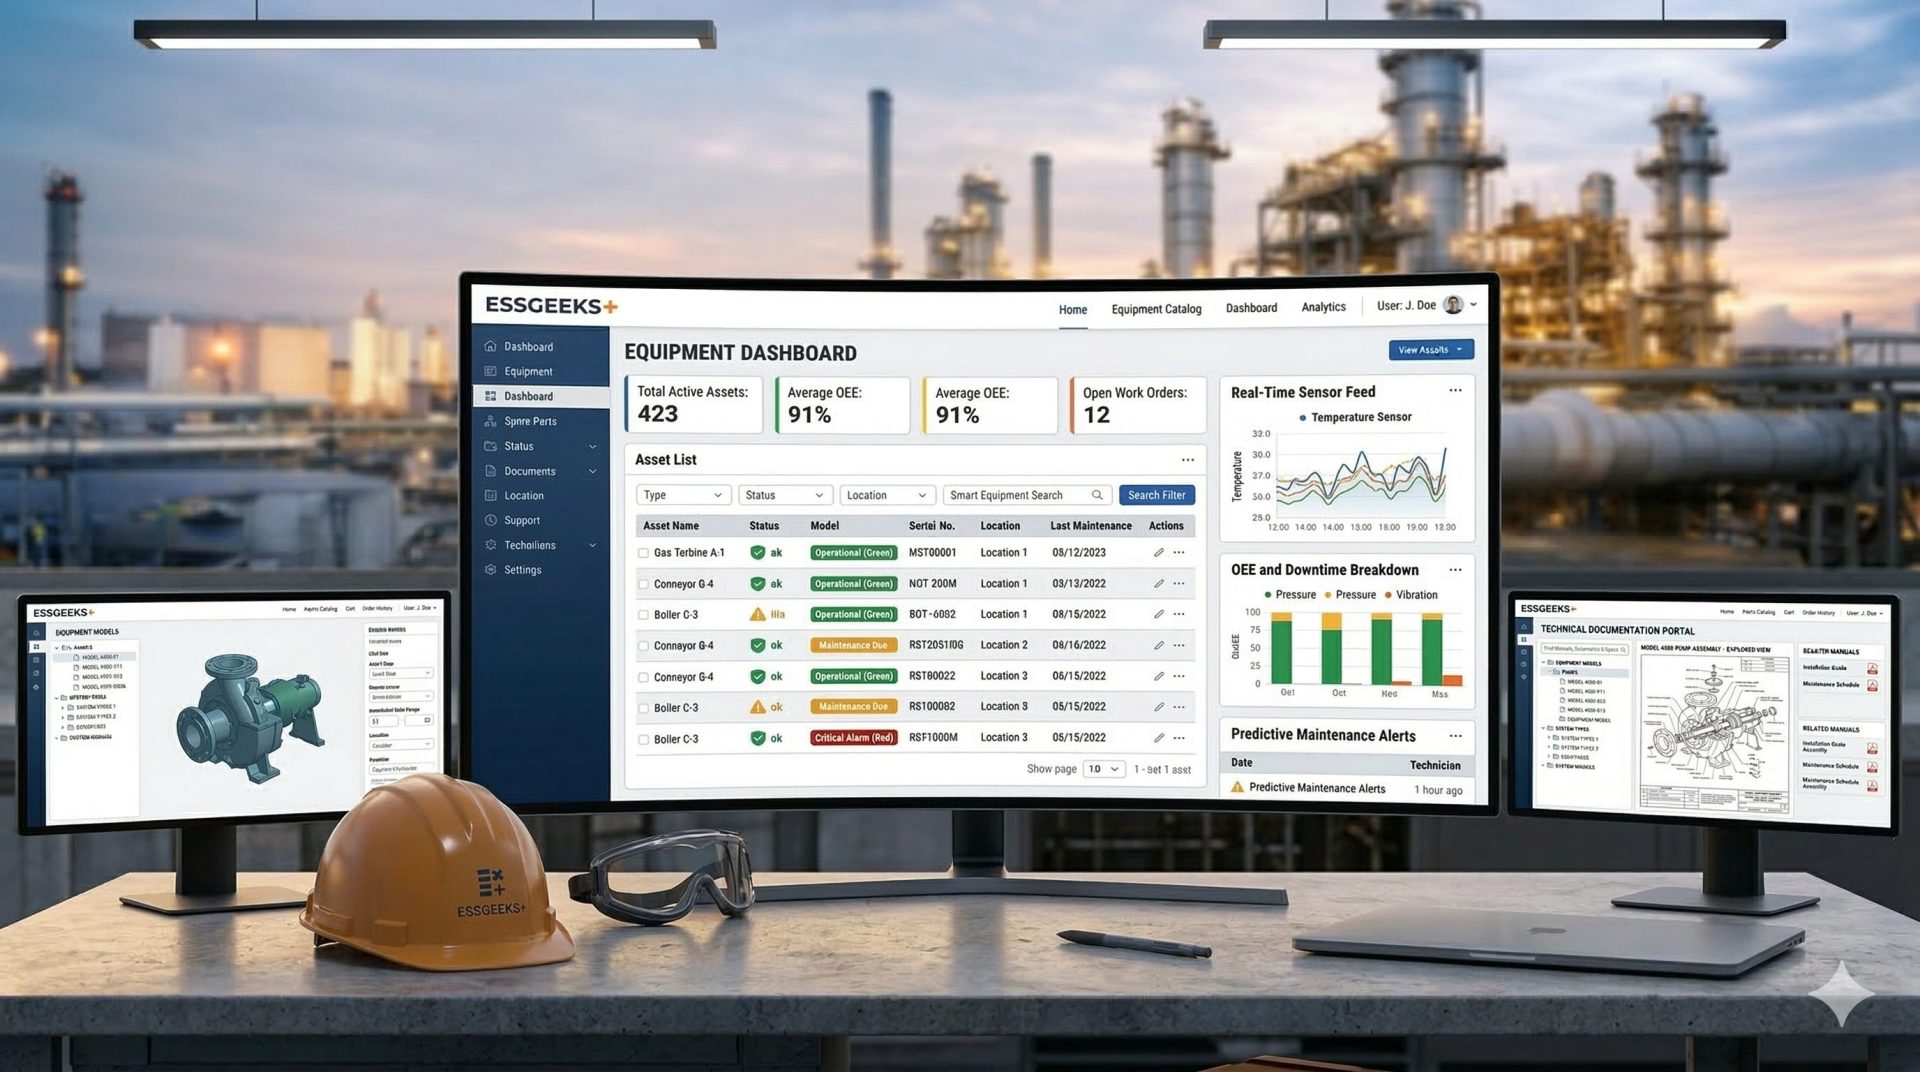This screenshot has width=1920, height=1072.
Task: Open Support via its sidebar icon
Action: point(491,520)
